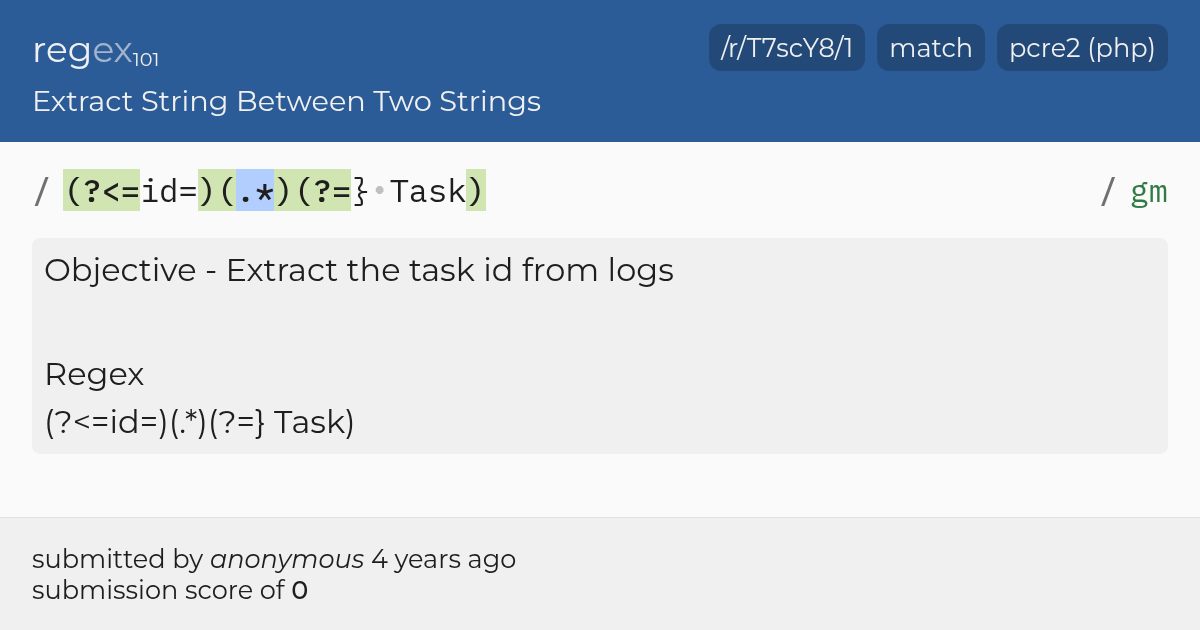Viewport: 1200px width, 630px height.
Task: Click the Task literal in the regex
Action: point(428,190)
